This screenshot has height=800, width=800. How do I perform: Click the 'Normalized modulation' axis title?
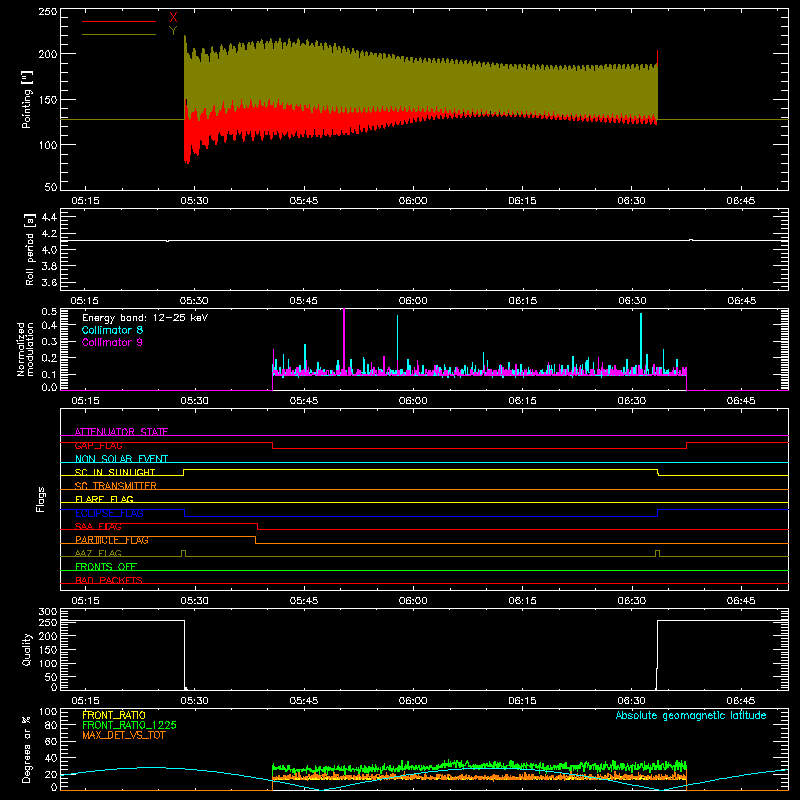(25, 349)
